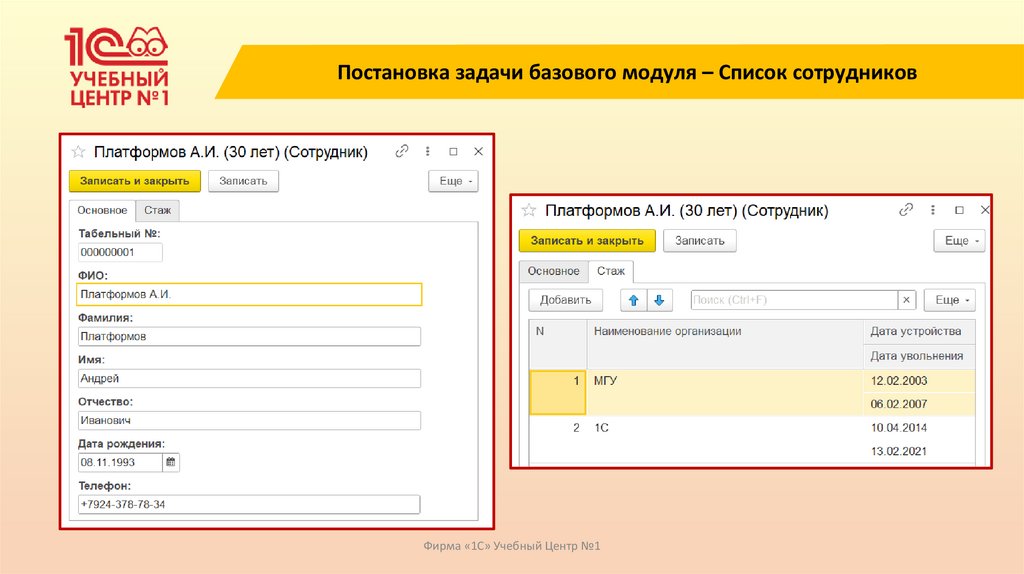Open the three-dot menu in left window
This screenshot has width=1024, height=574.
coord(428,151)
